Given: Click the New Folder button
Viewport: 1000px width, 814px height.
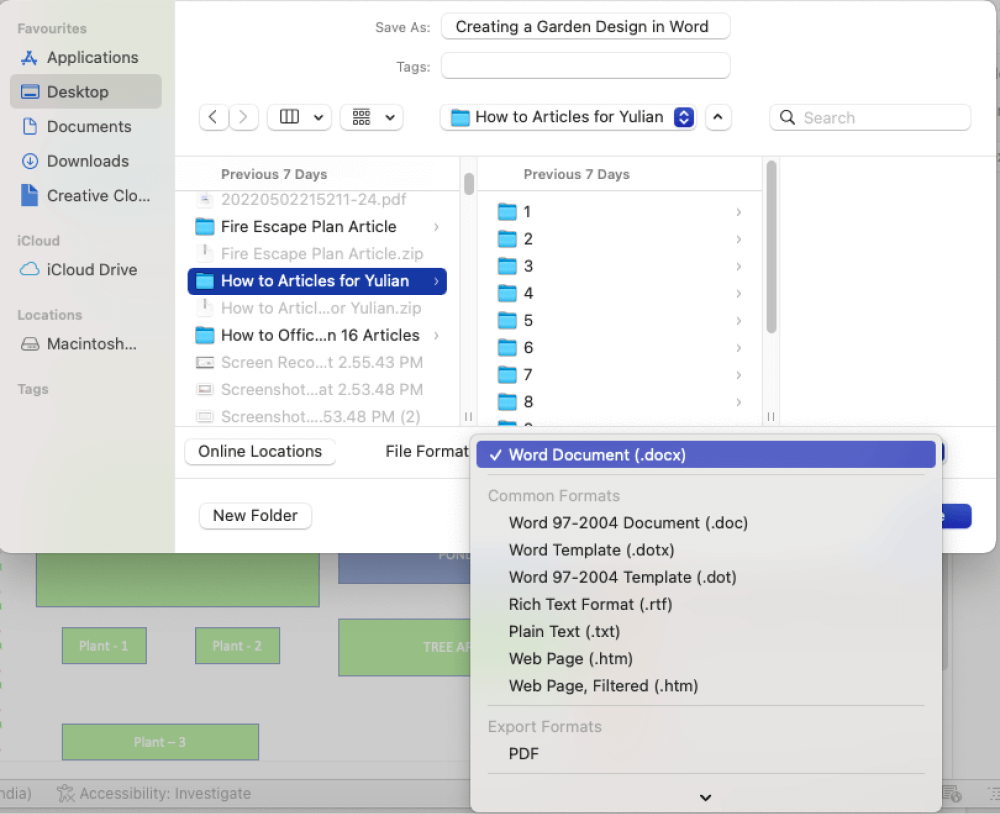Looking at the screenshot, I should (255, 515).
